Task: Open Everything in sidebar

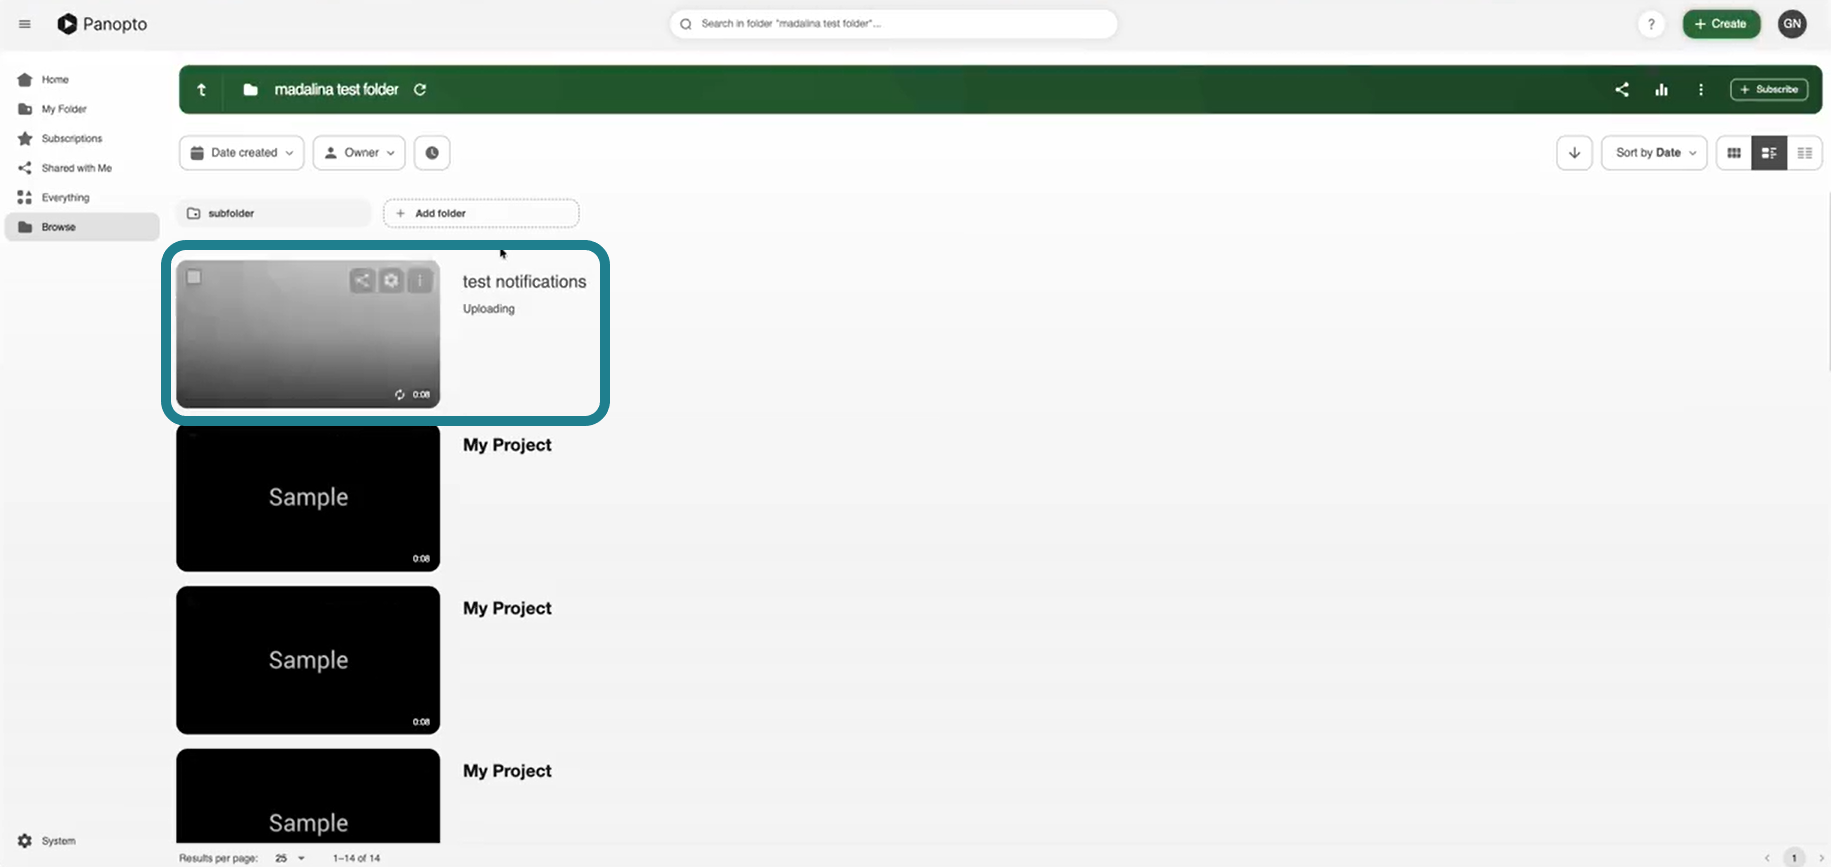Action: 82,198
